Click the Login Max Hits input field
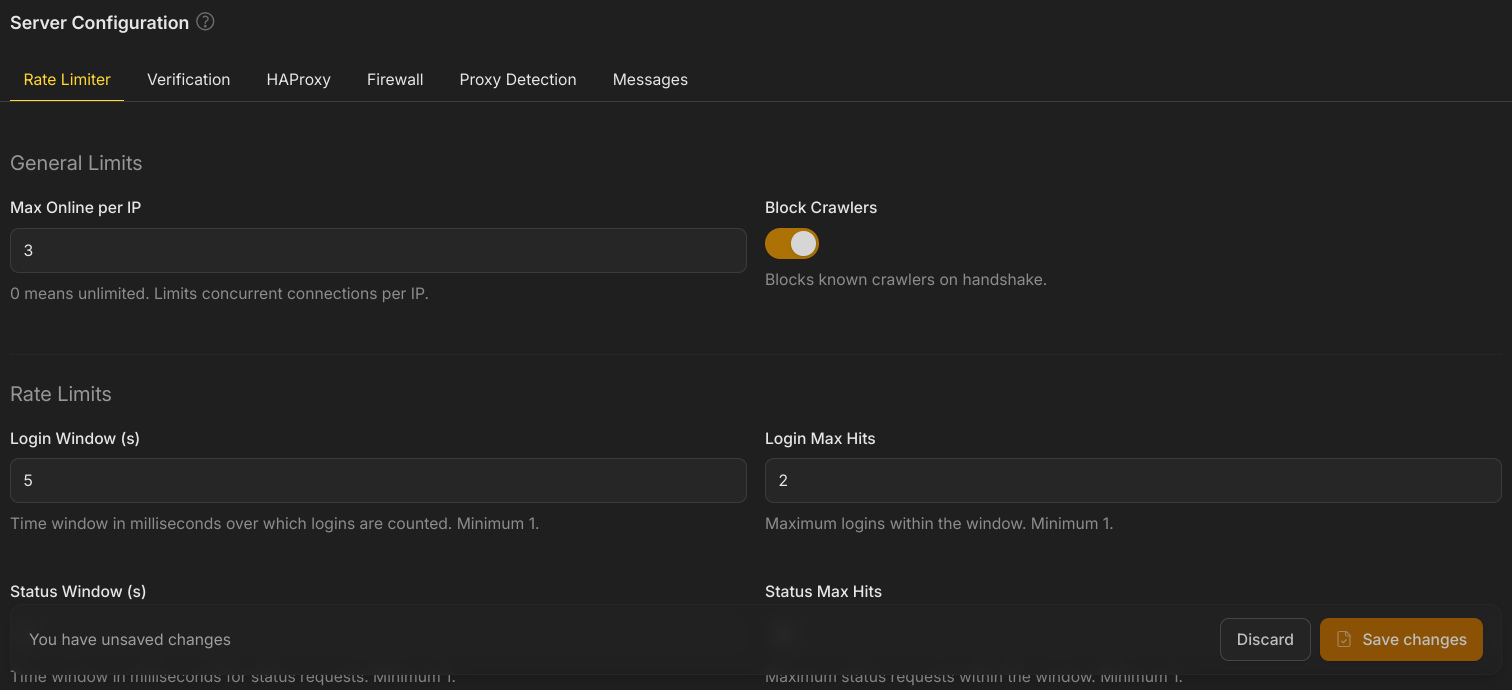This screenshot has width=1512, height=690. pos(1133,480)
